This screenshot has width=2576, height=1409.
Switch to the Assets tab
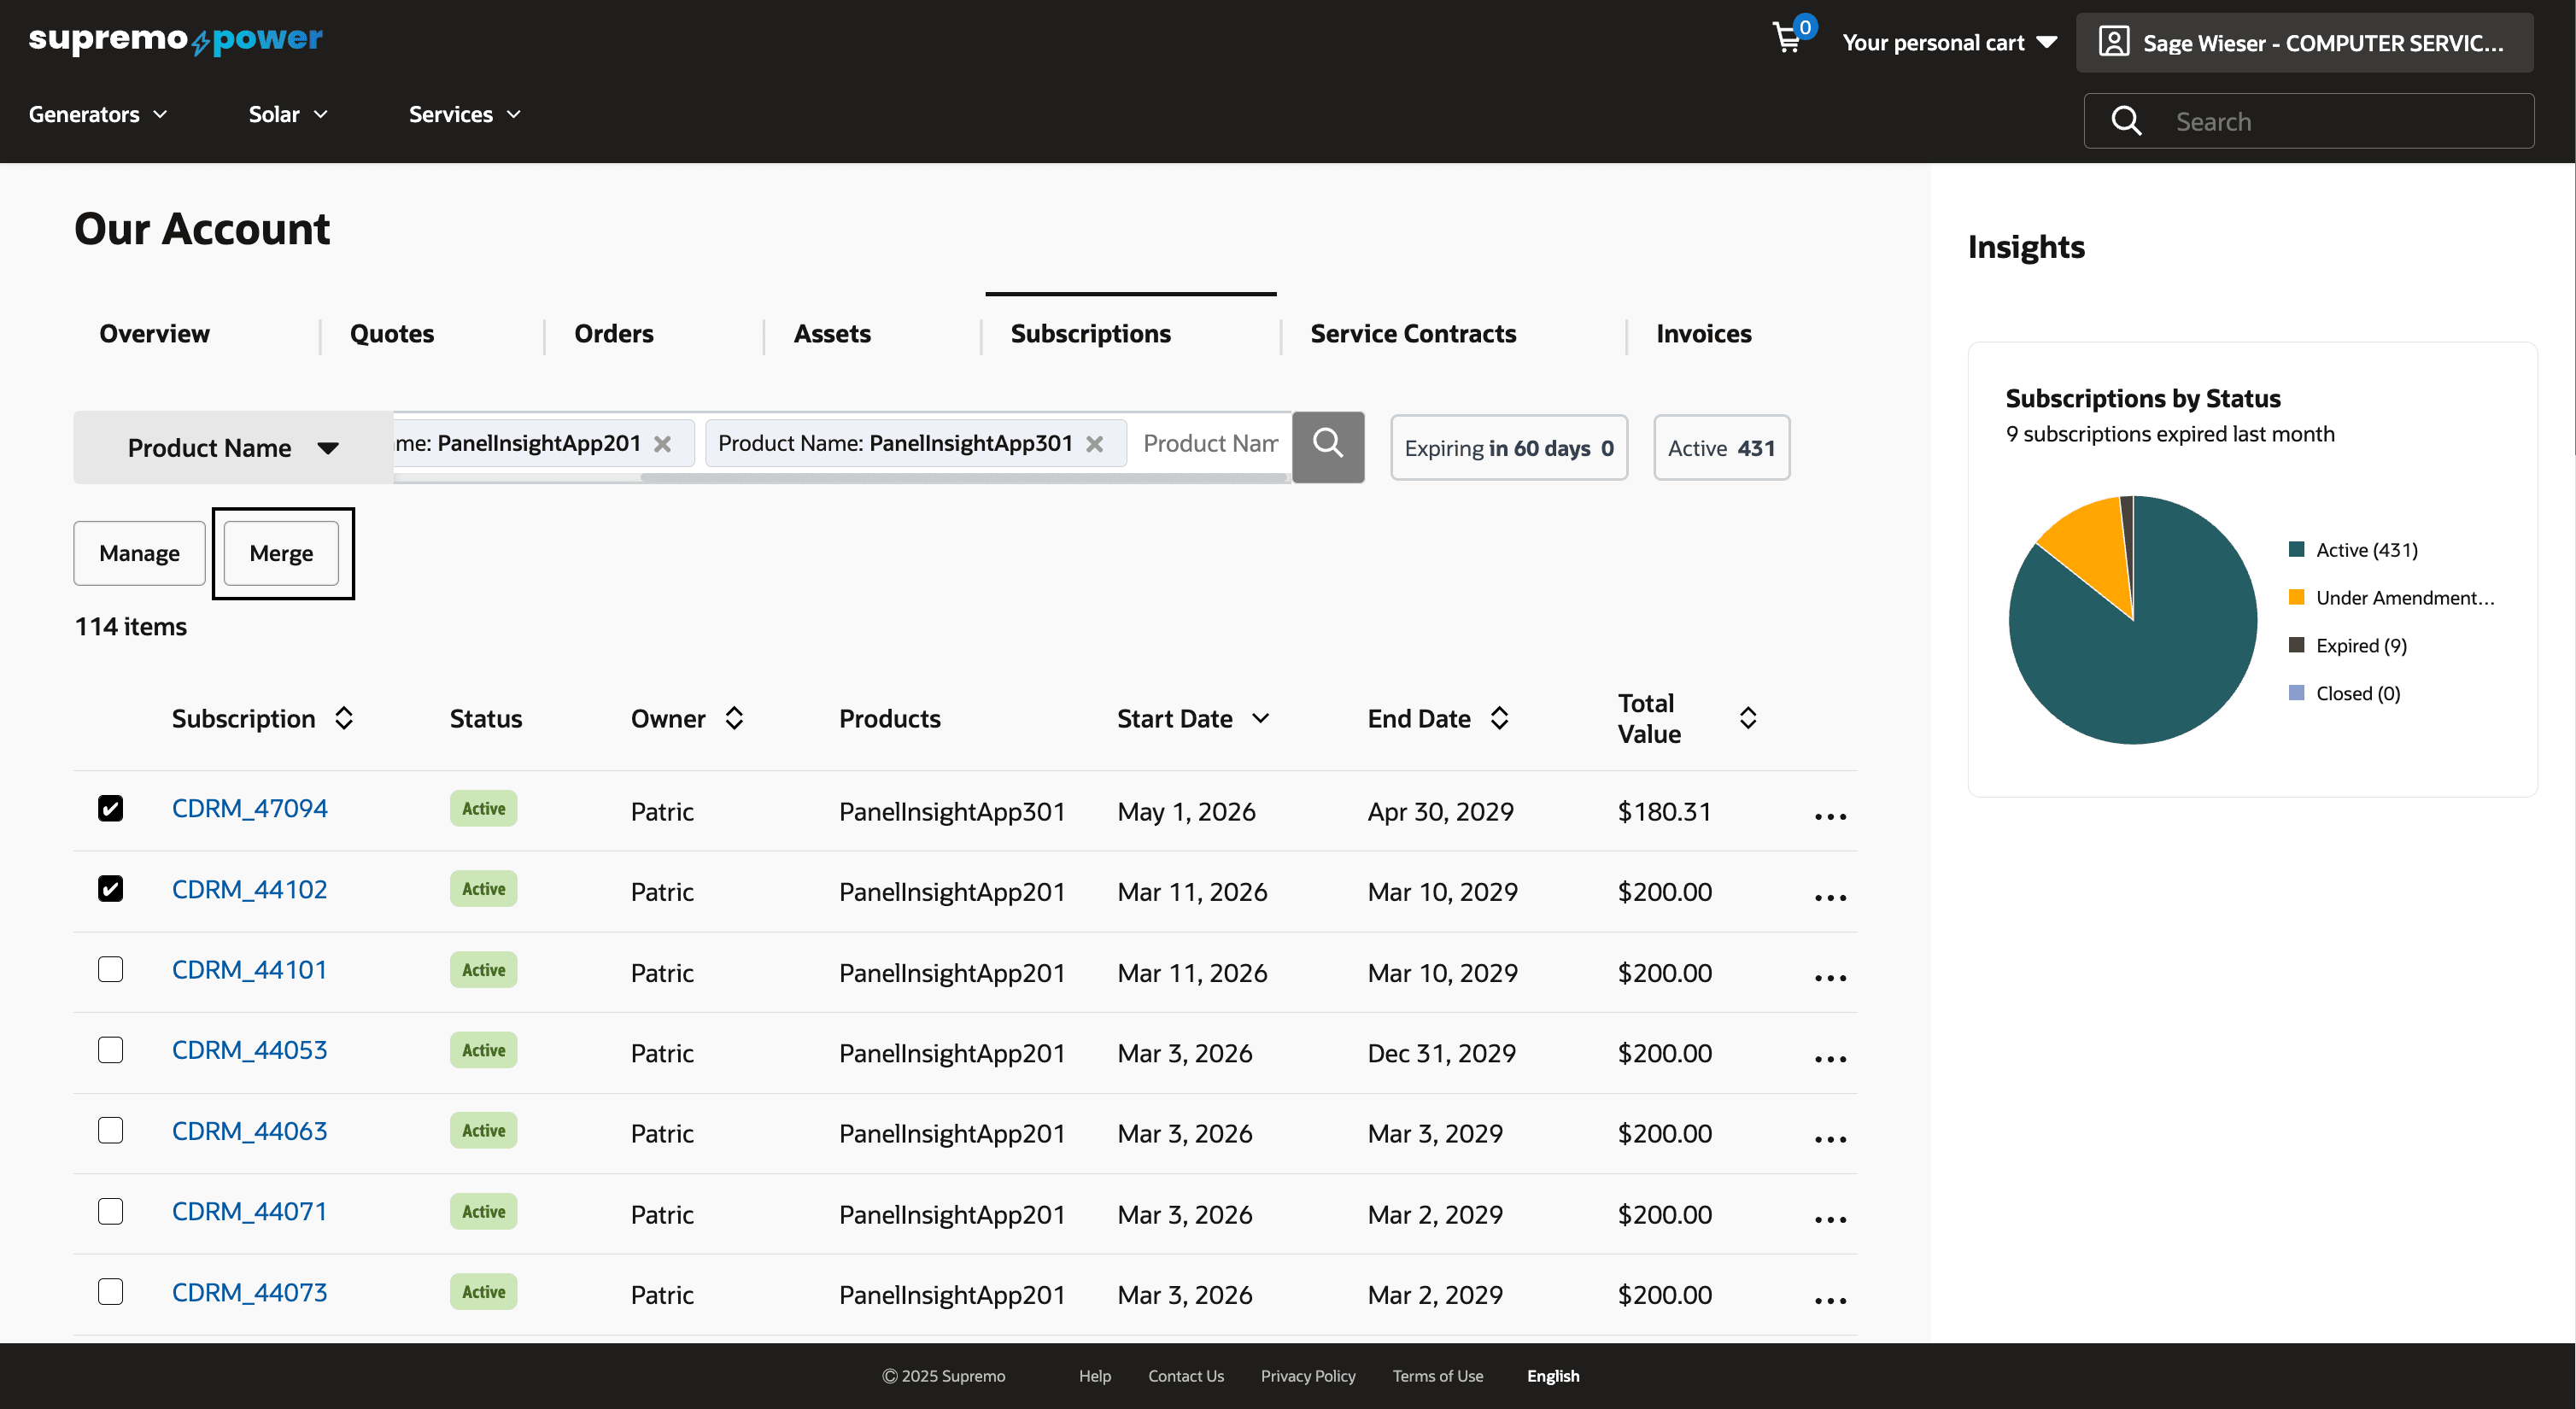[832, 333]
